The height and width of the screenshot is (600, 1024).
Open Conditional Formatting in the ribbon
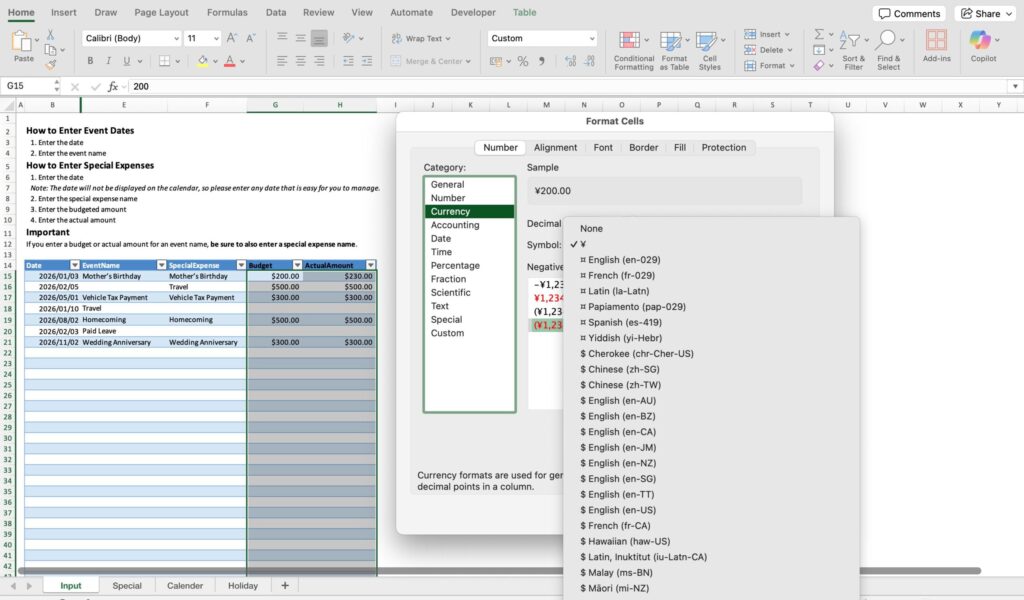point(633,49)
